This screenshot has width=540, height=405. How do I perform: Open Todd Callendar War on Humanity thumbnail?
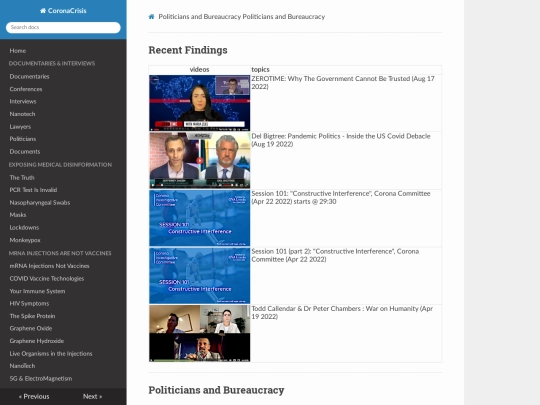pos(199,333)
